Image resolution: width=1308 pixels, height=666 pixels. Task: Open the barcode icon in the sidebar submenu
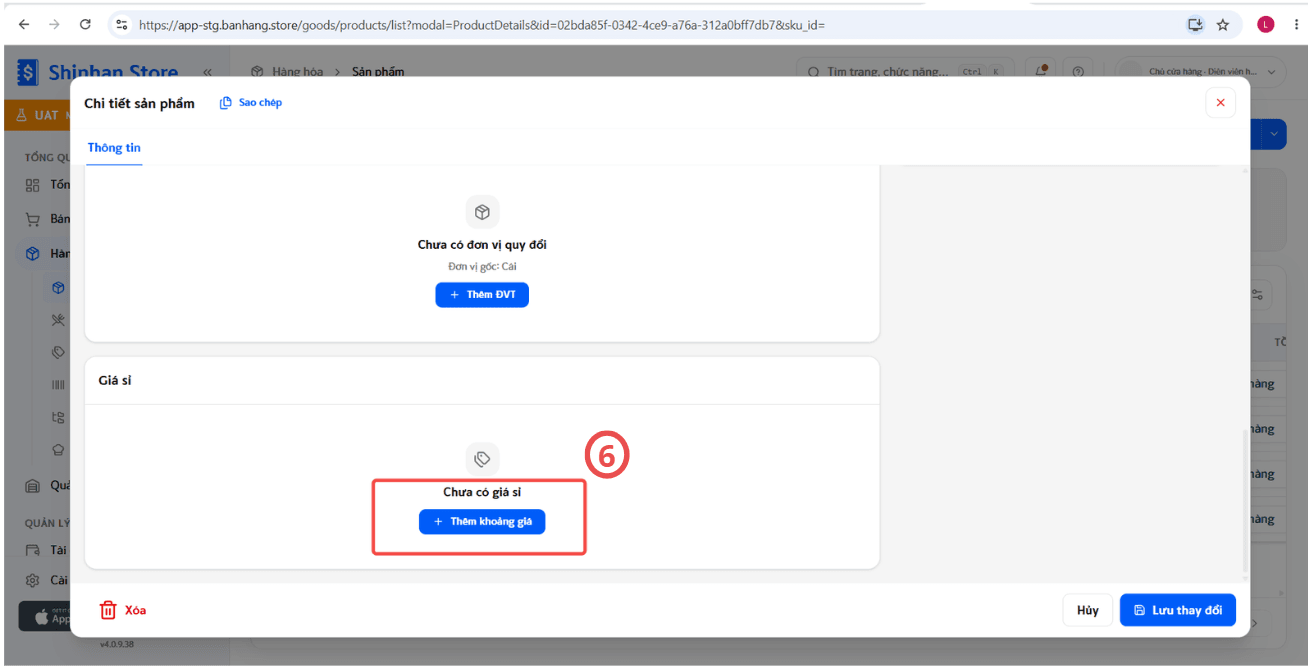[x=58, y=385]
